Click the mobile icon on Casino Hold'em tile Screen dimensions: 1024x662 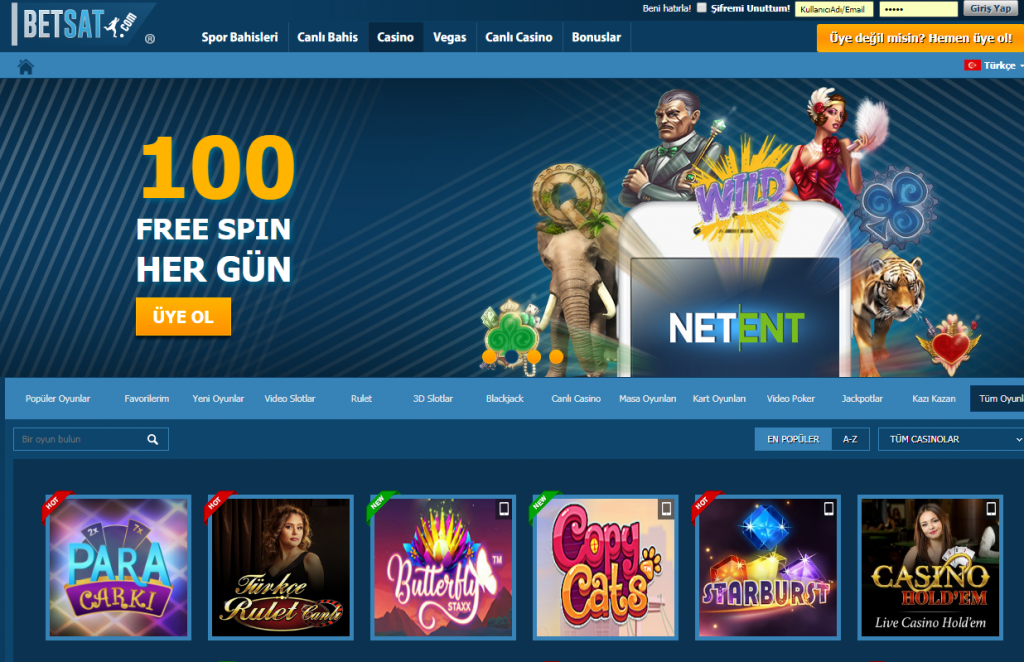pos(991,509)
